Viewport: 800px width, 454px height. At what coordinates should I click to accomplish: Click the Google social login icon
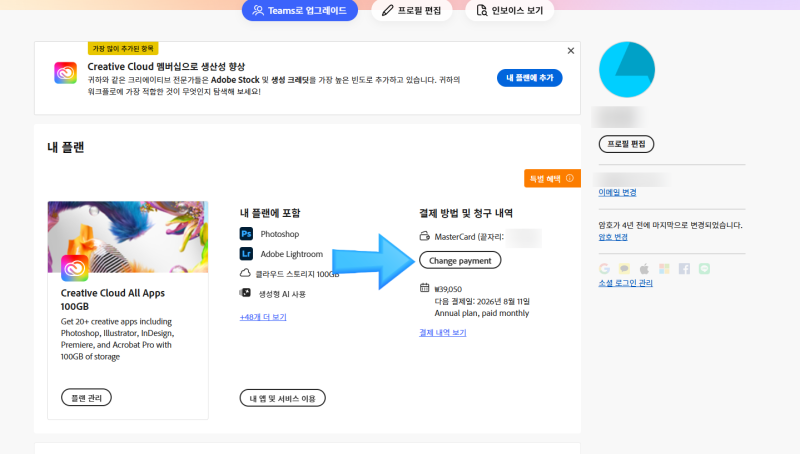605,269
